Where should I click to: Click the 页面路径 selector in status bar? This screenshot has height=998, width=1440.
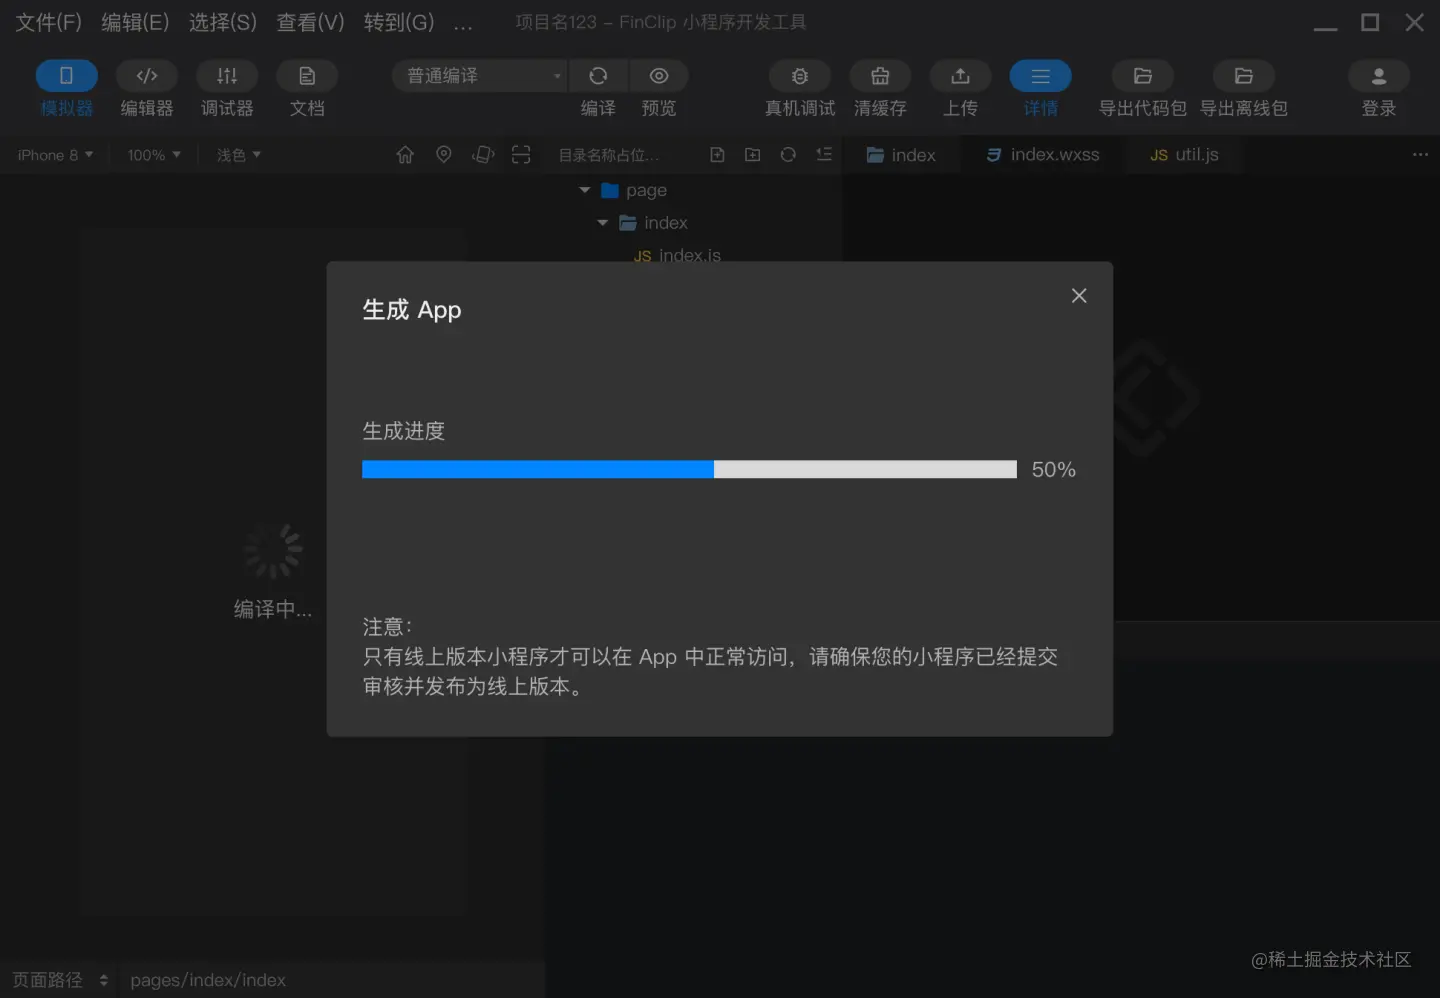tap(60, 980)
